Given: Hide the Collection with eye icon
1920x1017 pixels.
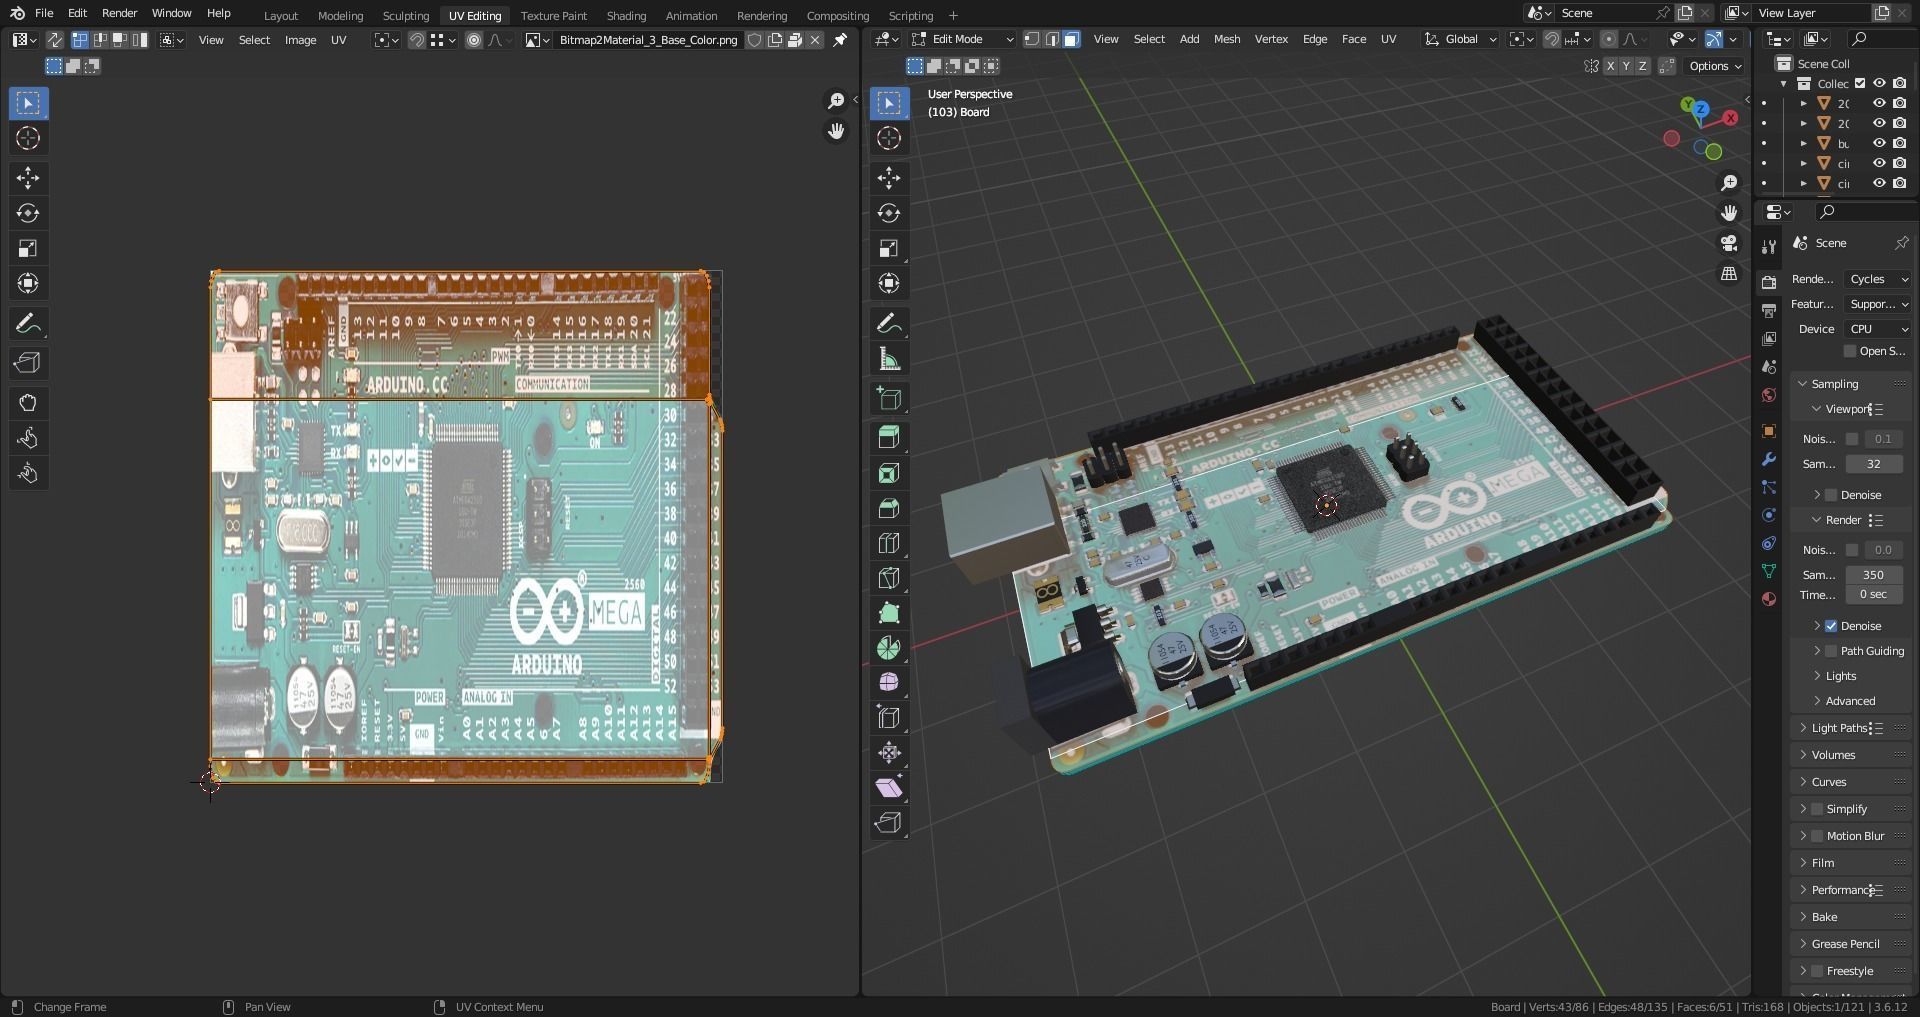Looking at the screenshot, I should [x=1879, y=83].
